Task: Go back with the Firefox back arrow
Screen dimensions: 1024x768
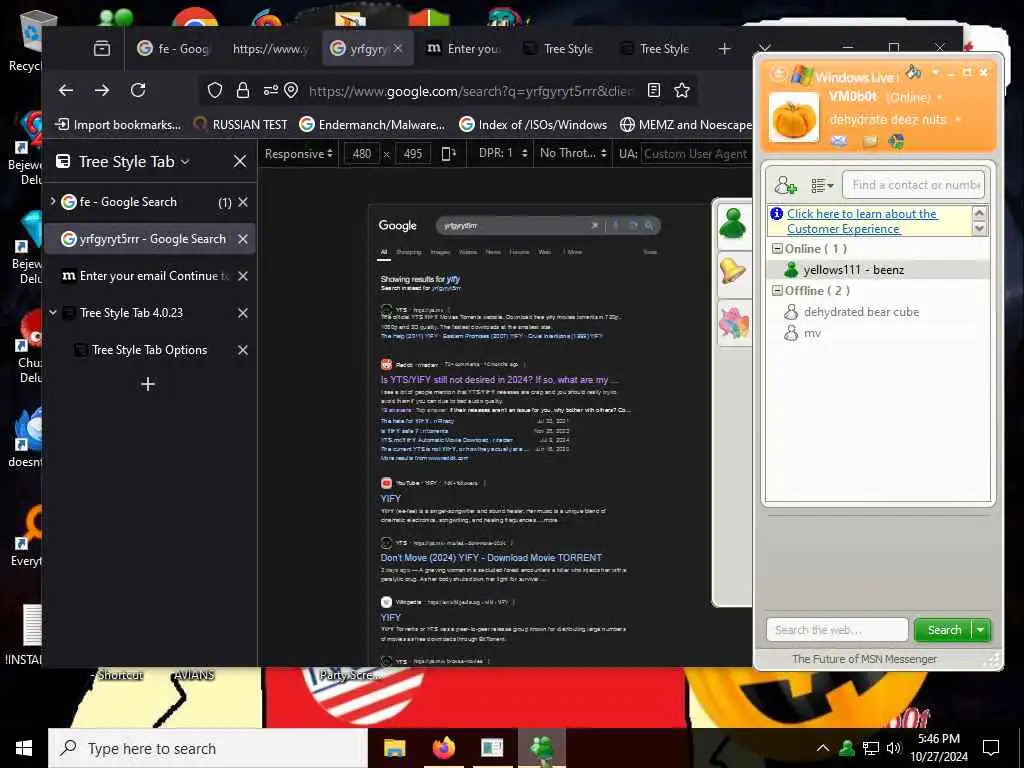Action: [x=66, y=90]
